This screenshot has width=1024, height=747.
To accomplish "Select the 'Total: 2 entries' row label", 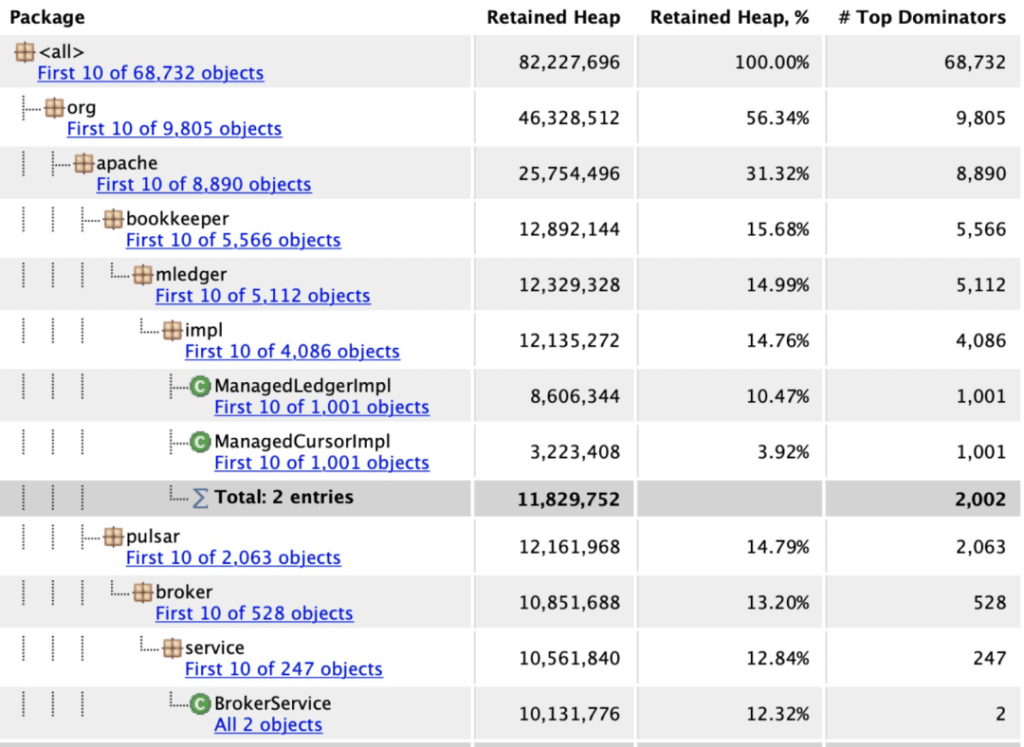I will 284,497.
